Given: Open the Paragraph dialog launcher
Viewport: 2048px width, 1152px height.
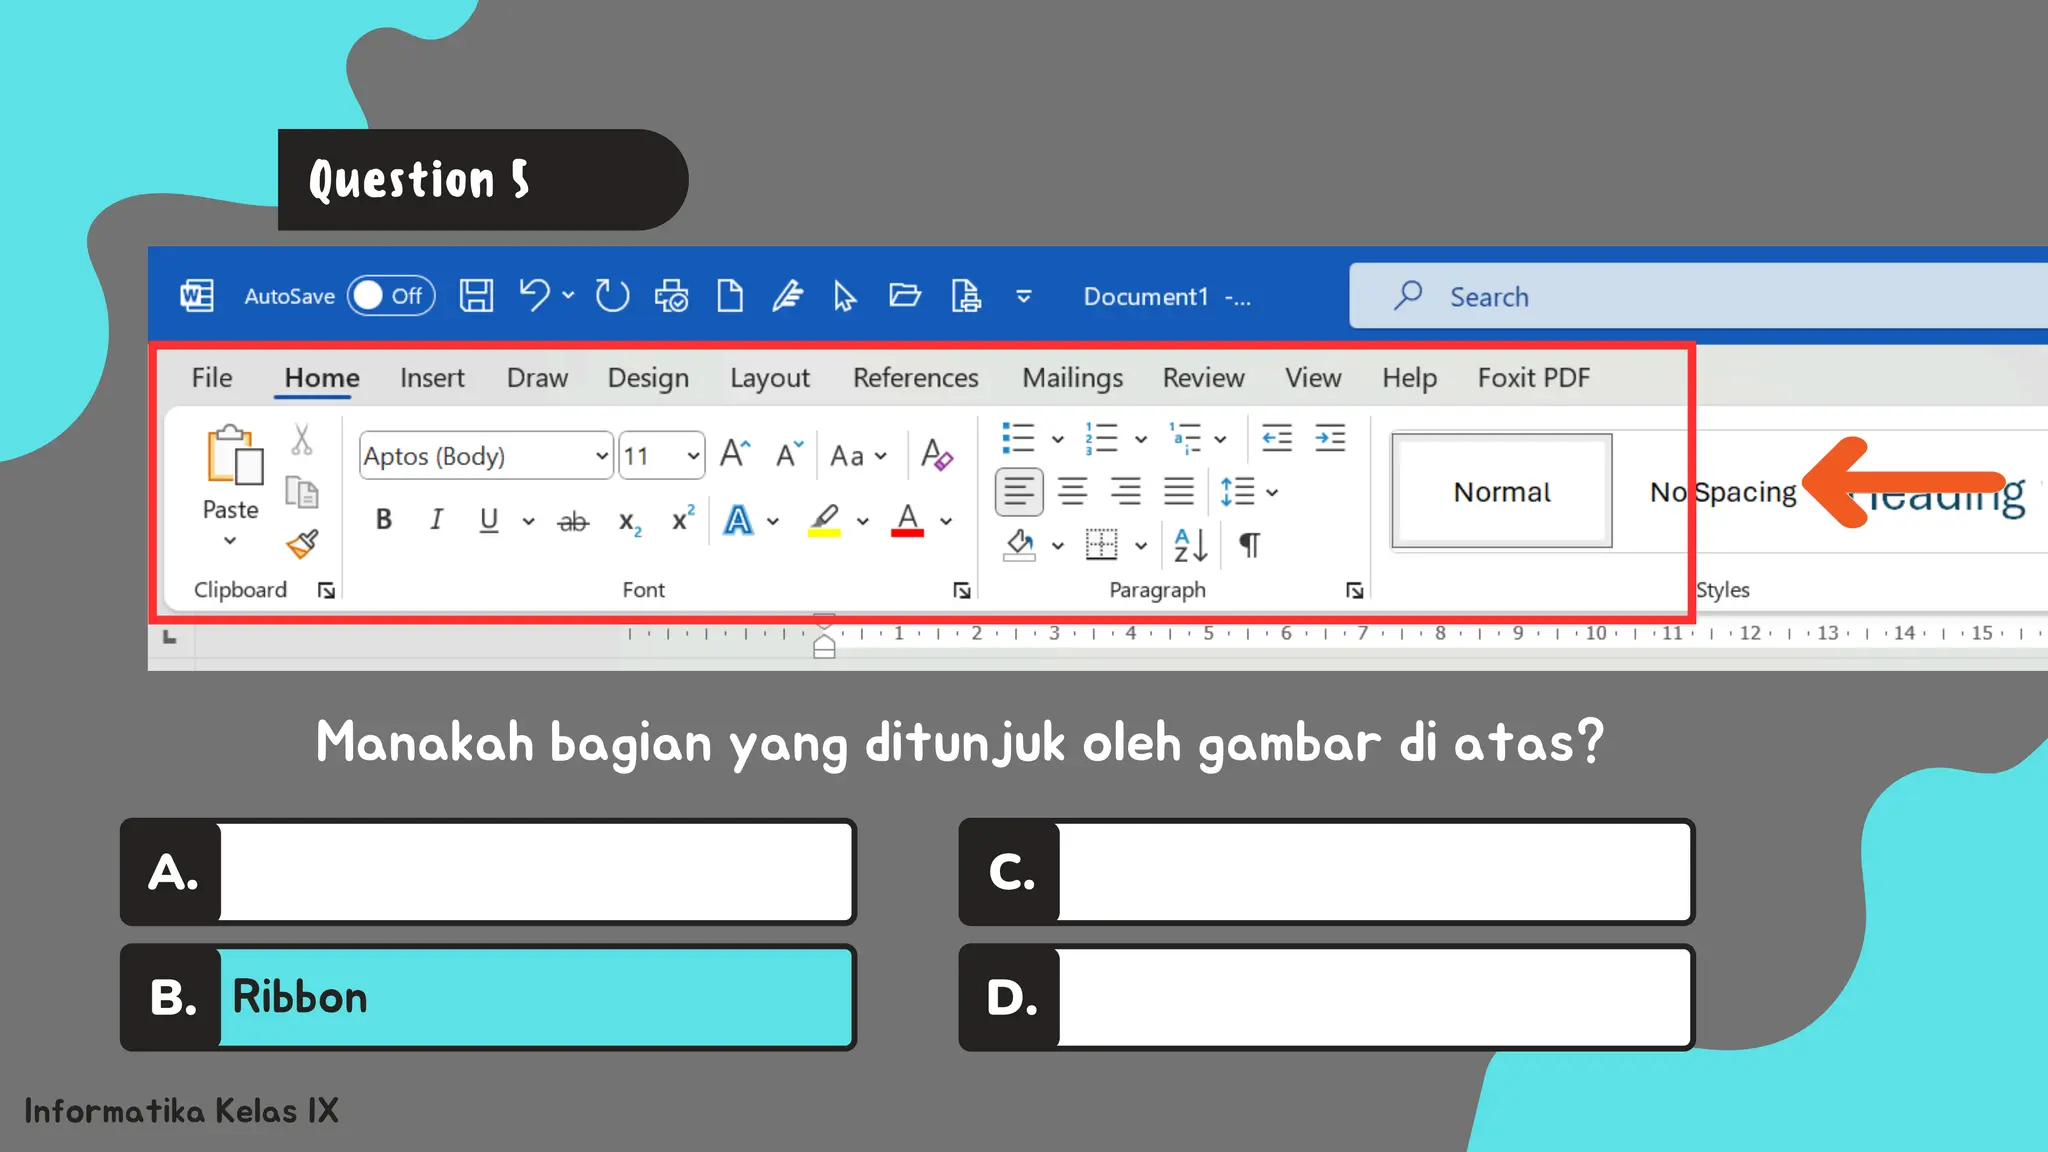Looking at the screenshot, I should coord(1355,591).
